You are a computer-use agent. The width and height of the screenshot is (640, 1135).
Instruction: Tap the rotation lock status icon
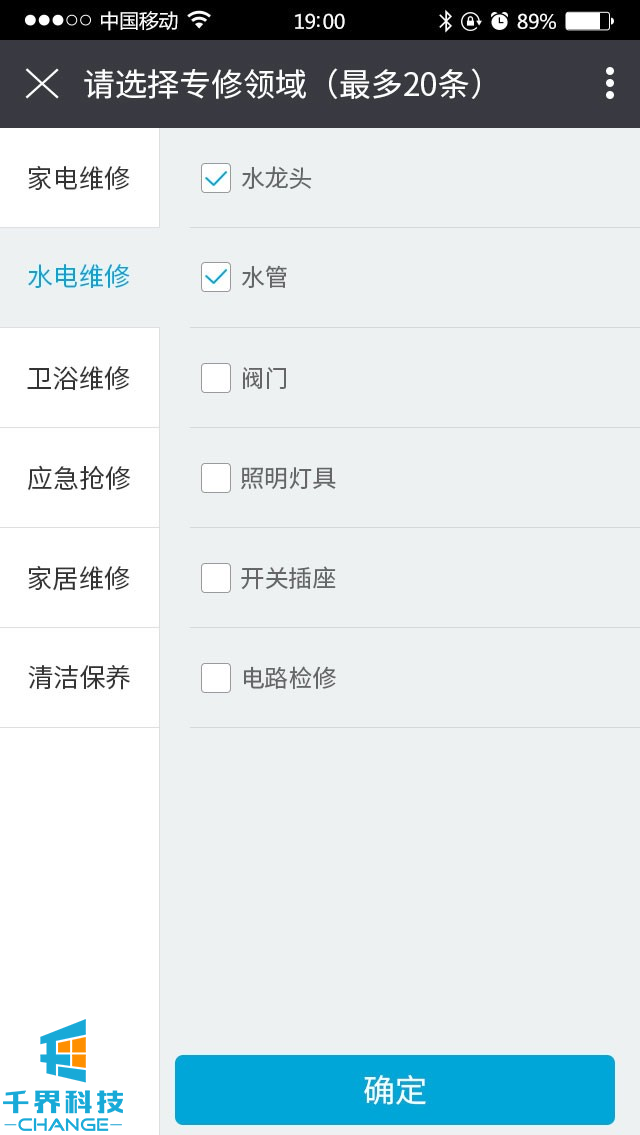click(x=471, y=21)
